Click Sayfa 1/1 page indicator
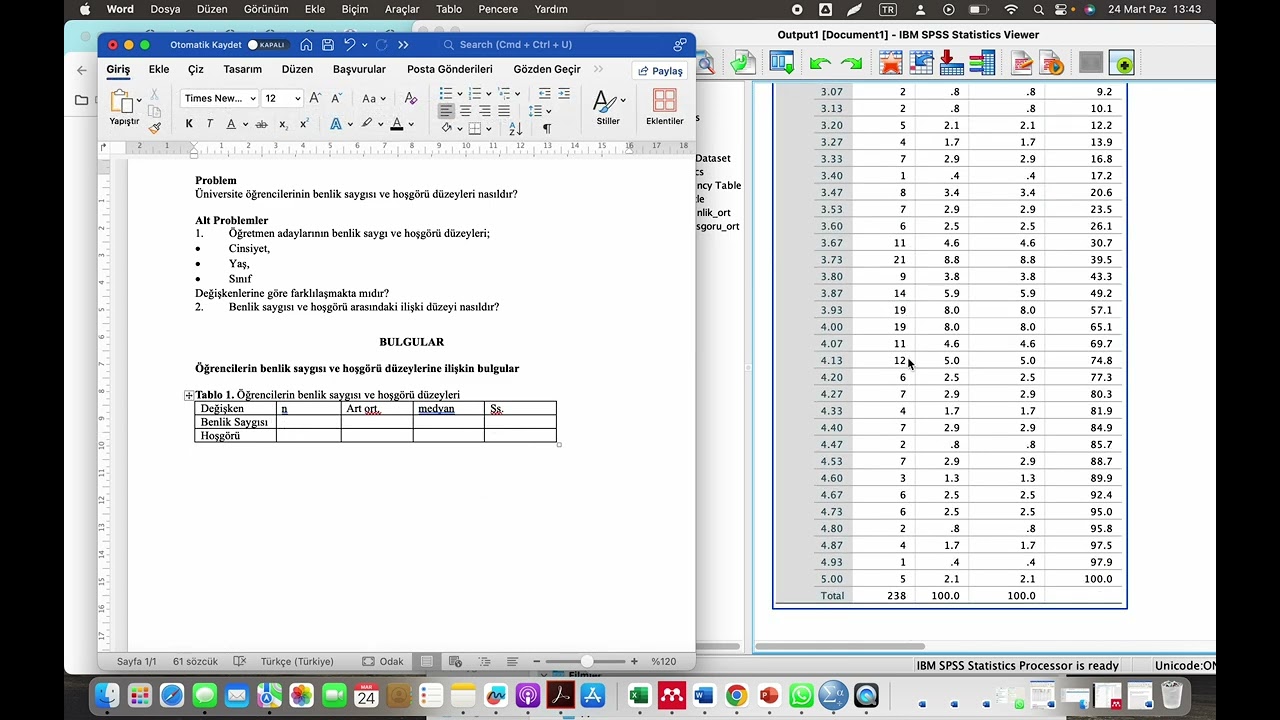This screenshot has height=720, width=1280. click(x=137, y=661)
